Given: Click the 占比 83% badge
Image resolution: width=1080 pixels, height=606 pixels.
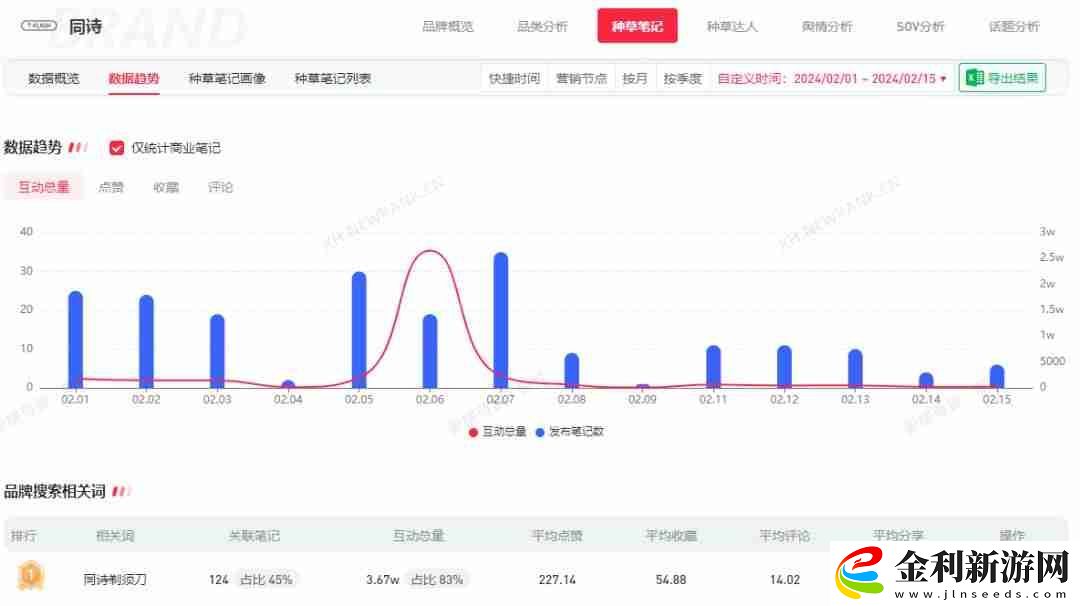Looking at the screenshot, I should tap(437, 580).
